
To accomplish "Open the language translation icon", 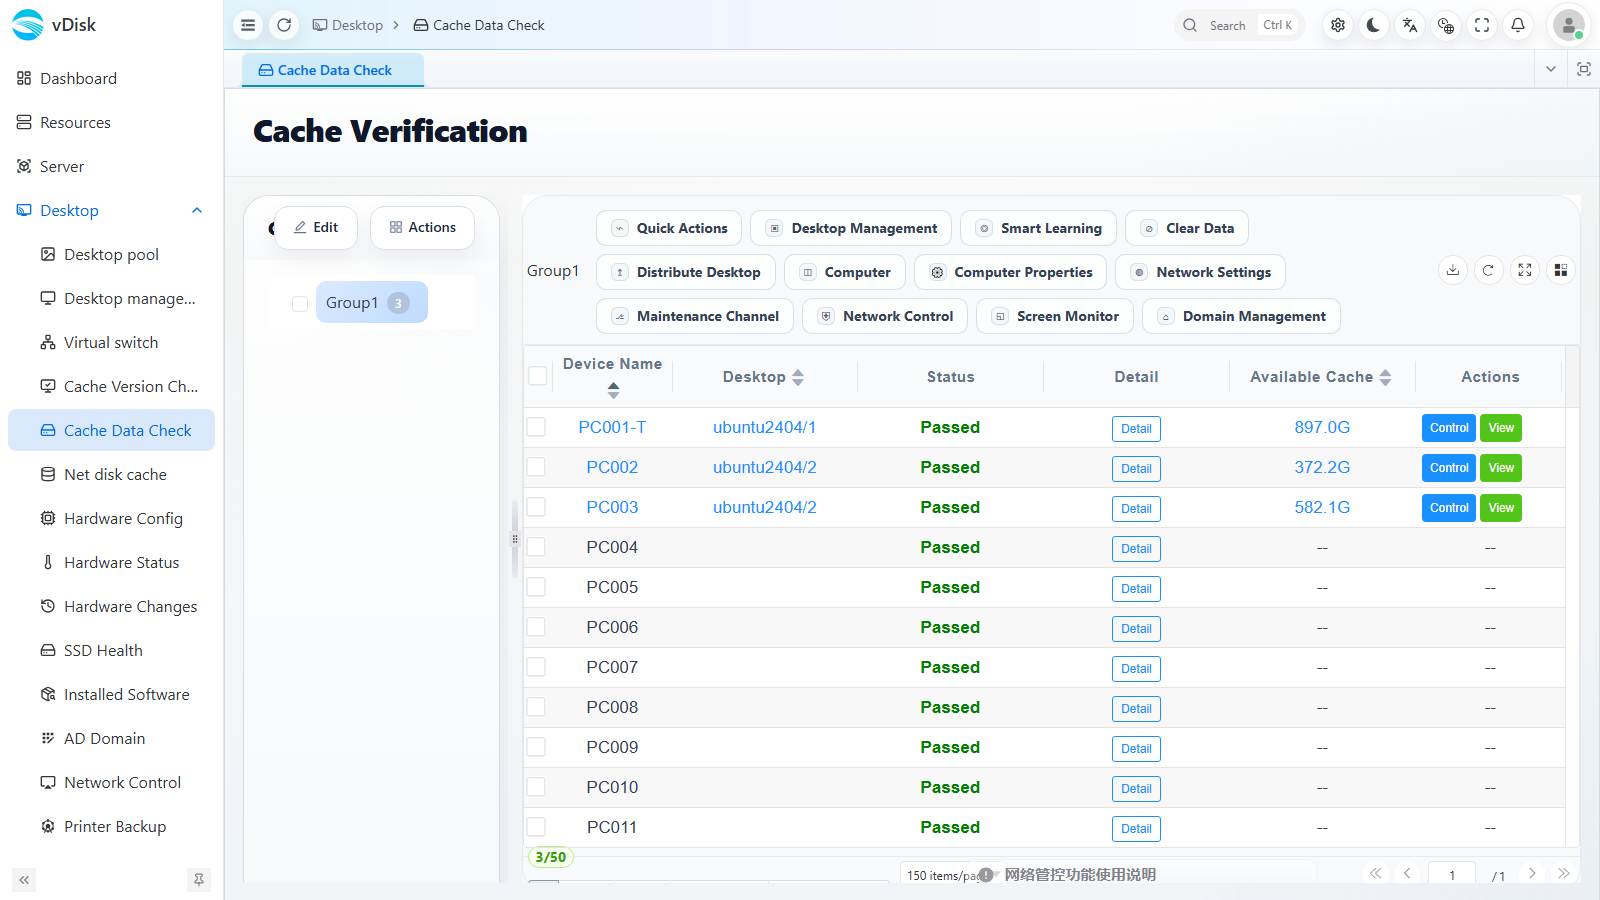I will coord(1410,25).
